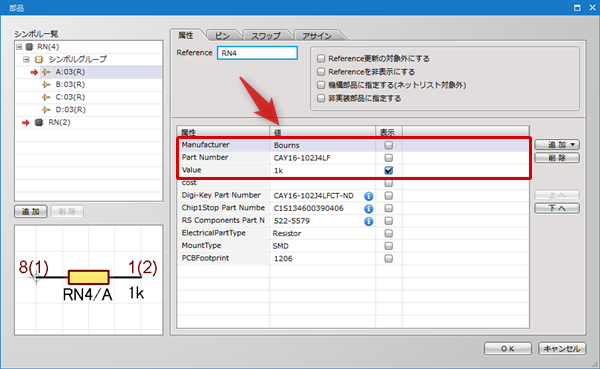The width and height of the screenshot is (600, 369).
Task: Click the 上へ move up button
Action: click(557, 195)
